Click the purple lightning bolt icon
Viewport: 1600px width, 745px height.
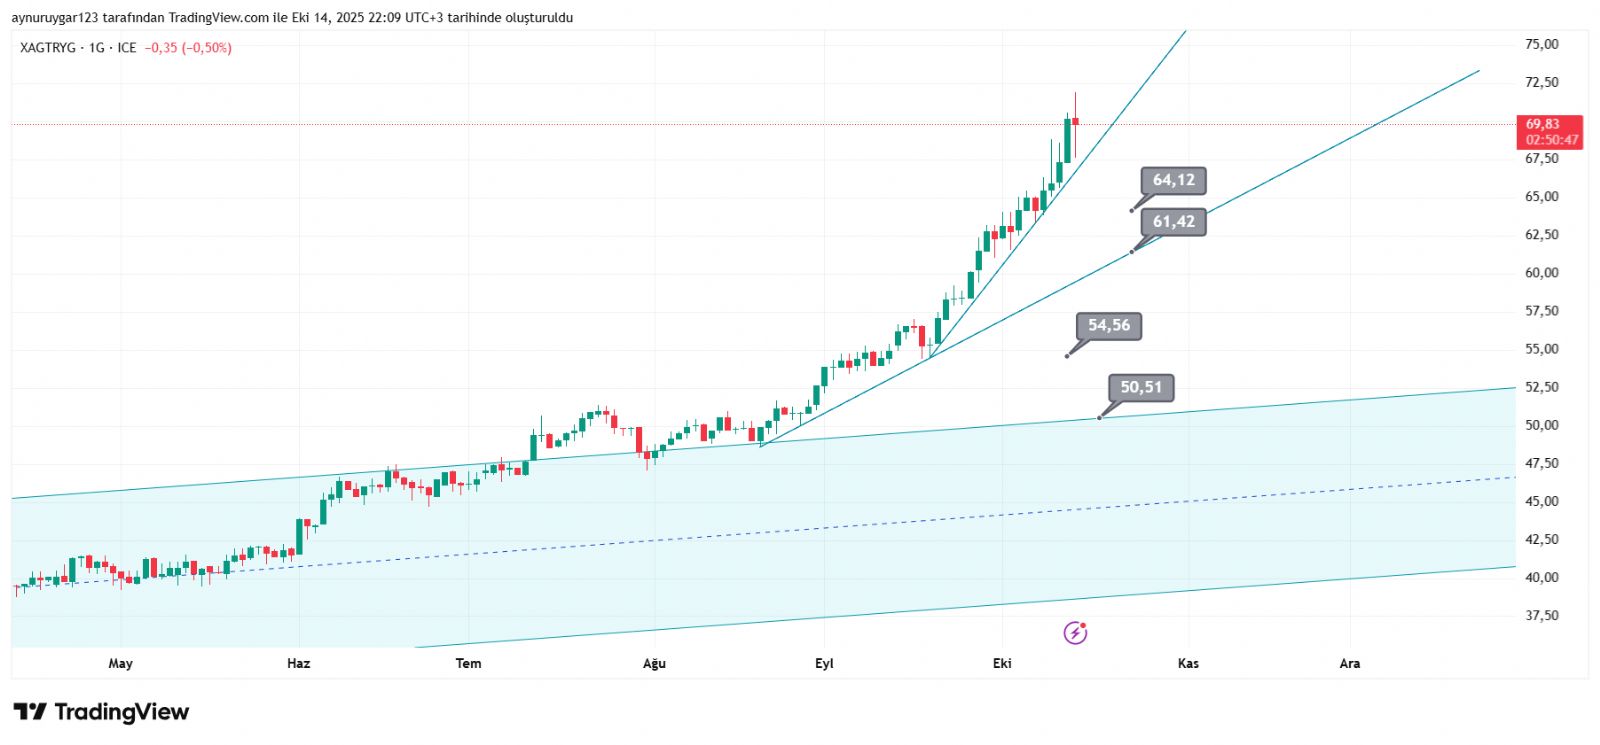pyautogui.click(x=1075, y=632)
